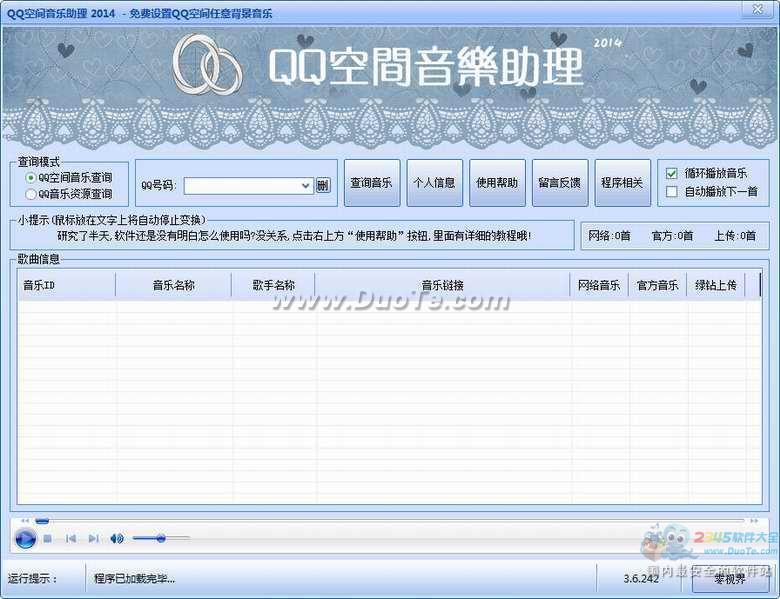Click the 绿钻上传 column header
780x599 pixels.
coord(715,285)
